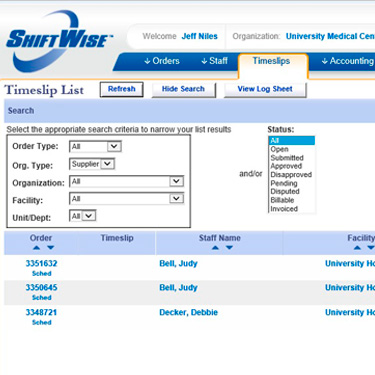Open the Unit/Dept dropdown
375x375 pixels.
83,216
